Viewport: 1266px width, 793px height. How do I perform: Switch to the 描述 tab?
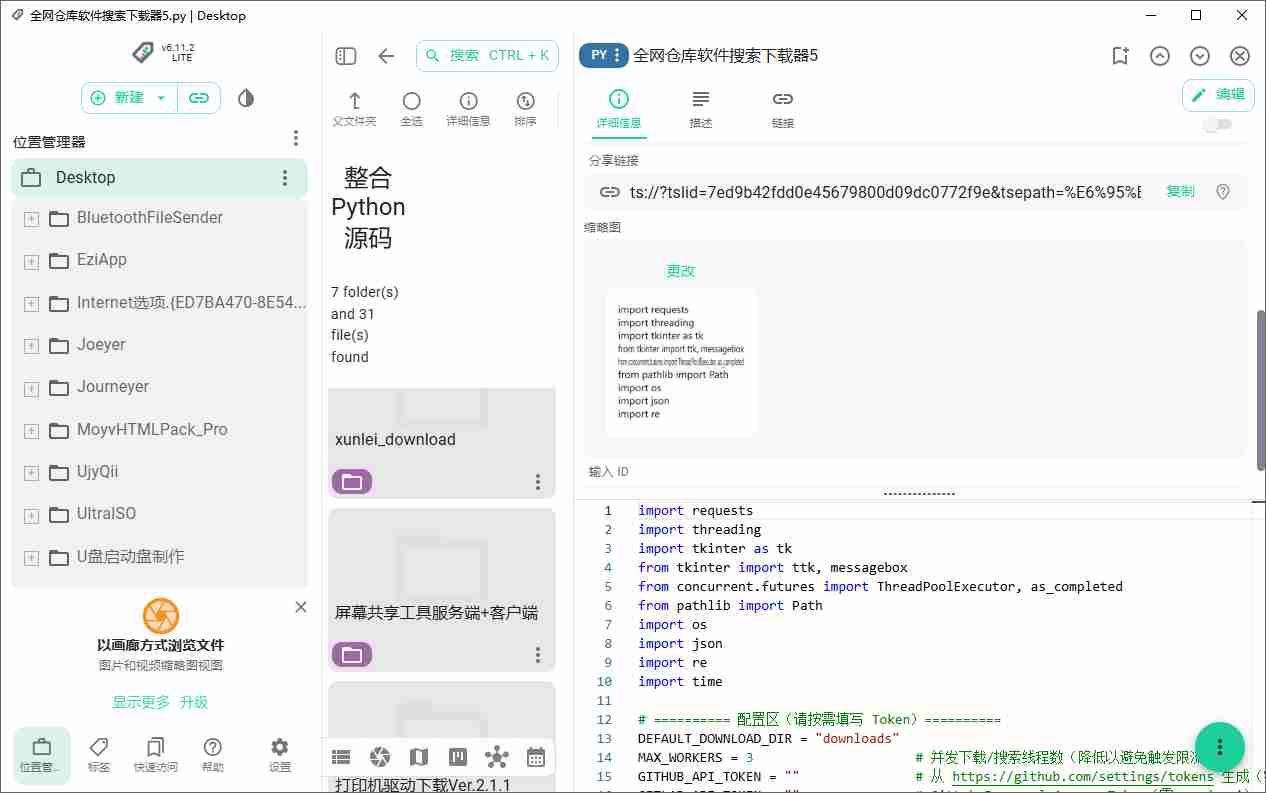click(x=701, y=110)
